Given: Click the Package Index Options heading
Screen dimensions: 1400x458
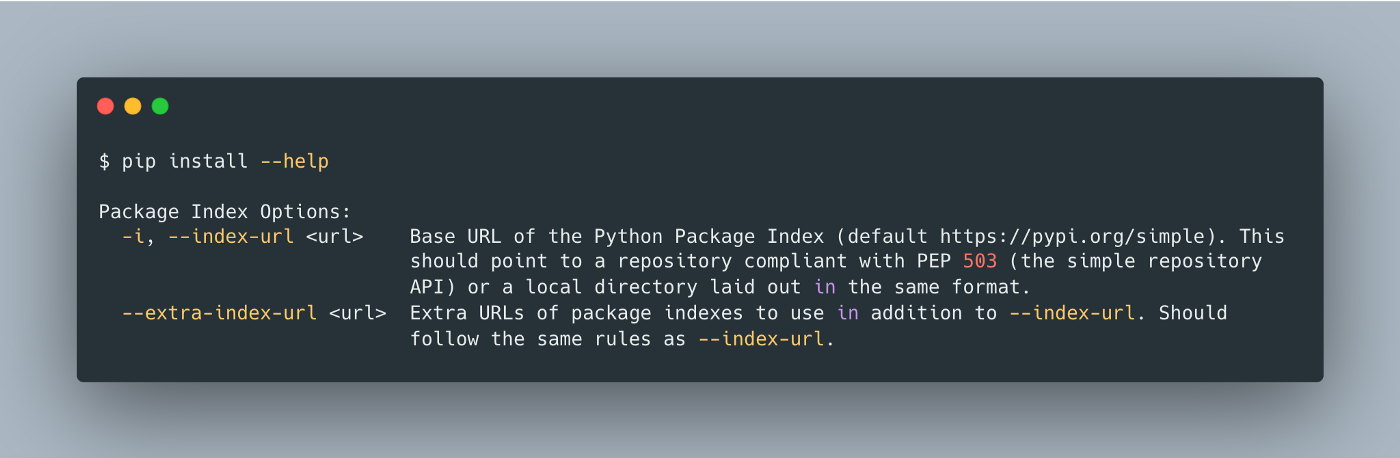Looking at the screenshot, I should tap(225, 212).
